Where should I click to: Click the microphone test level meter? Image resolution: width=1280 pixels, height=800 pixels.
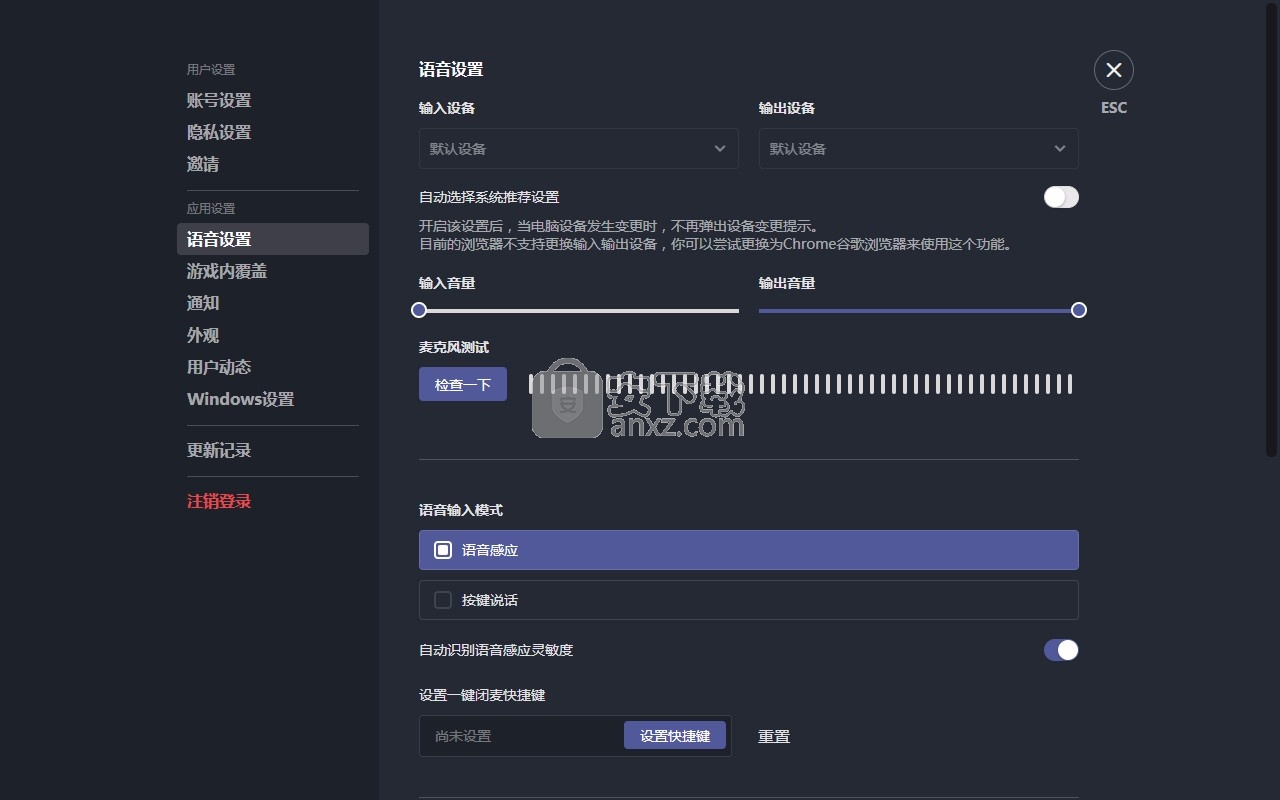[x=800, y=384]
